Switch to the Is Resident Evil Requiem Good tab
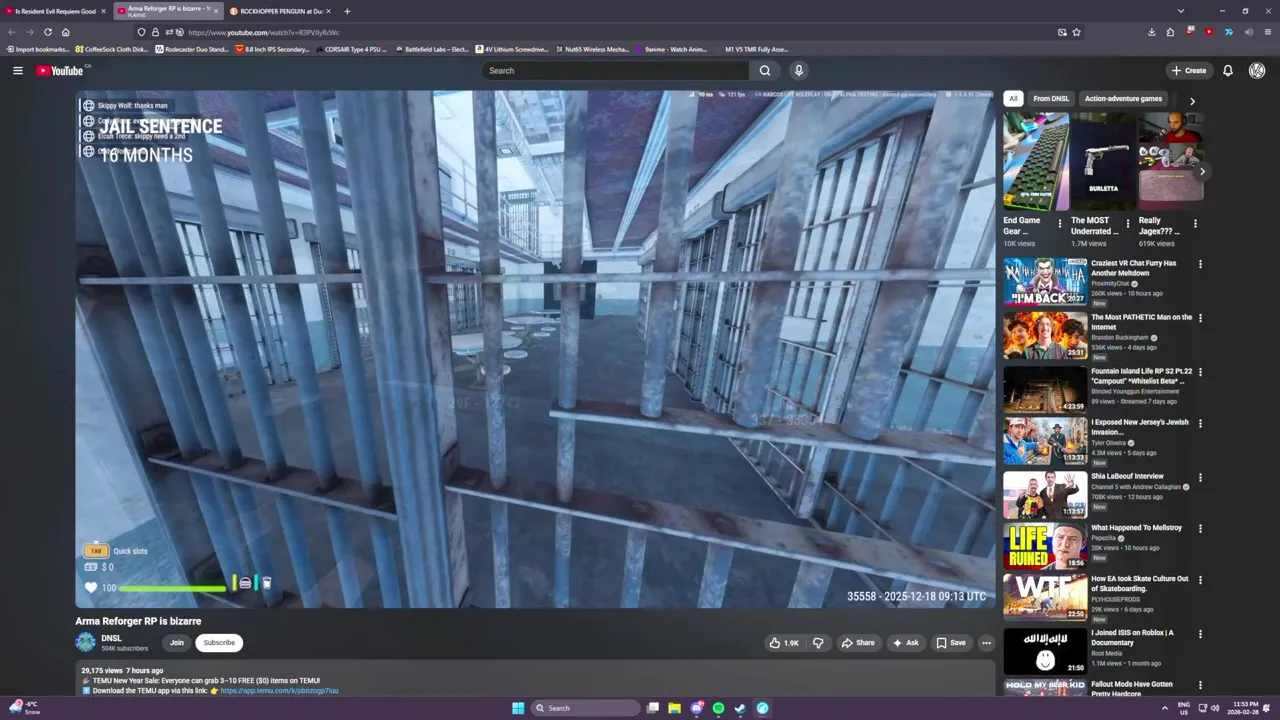The width and height of the screenshot is (1280, 720). 54,11
